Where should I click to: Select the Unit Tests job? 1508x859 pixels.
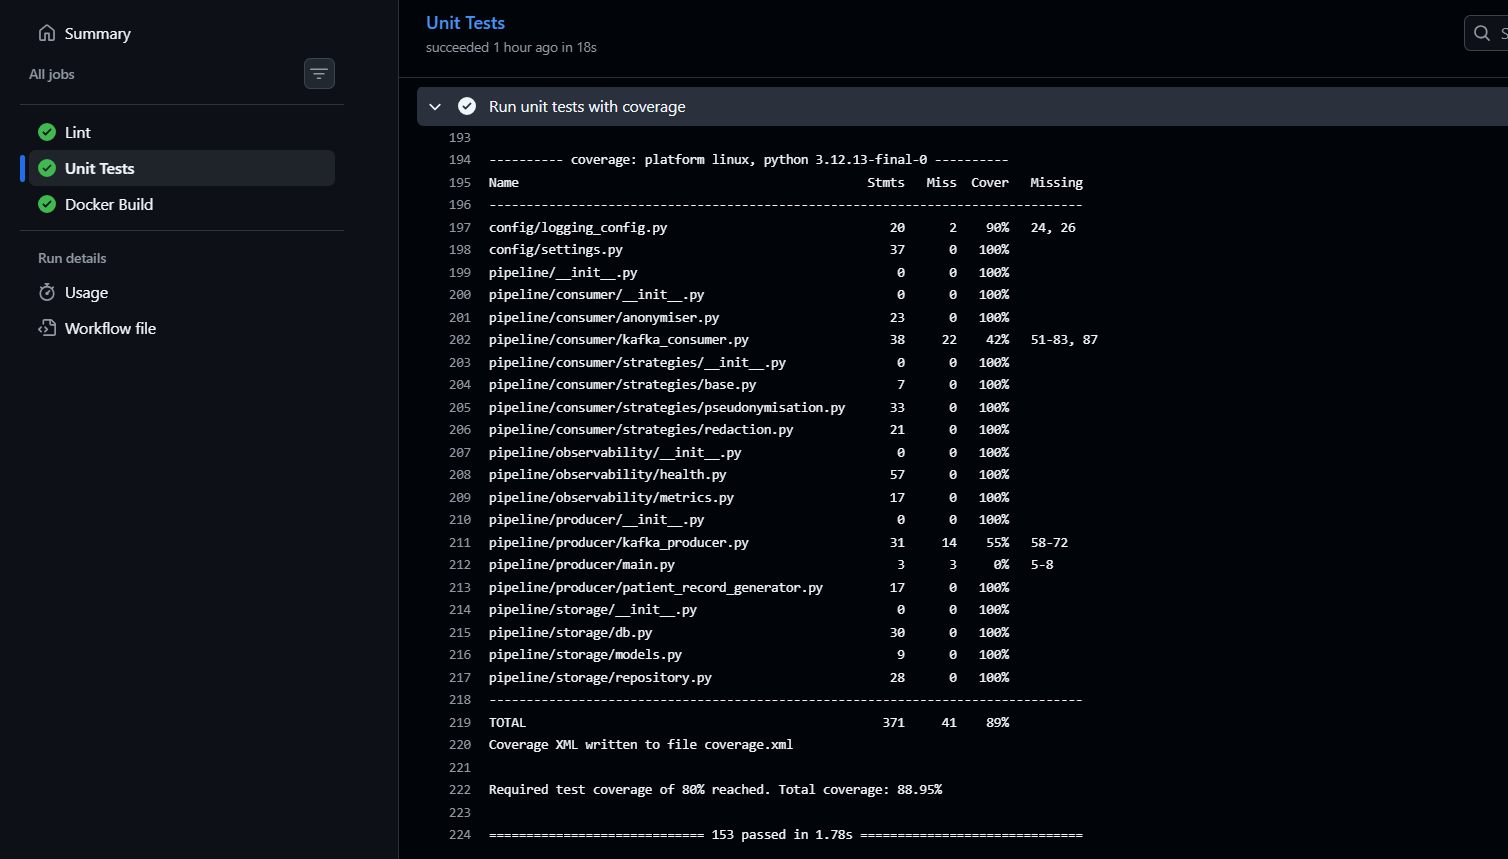[182, 168]
